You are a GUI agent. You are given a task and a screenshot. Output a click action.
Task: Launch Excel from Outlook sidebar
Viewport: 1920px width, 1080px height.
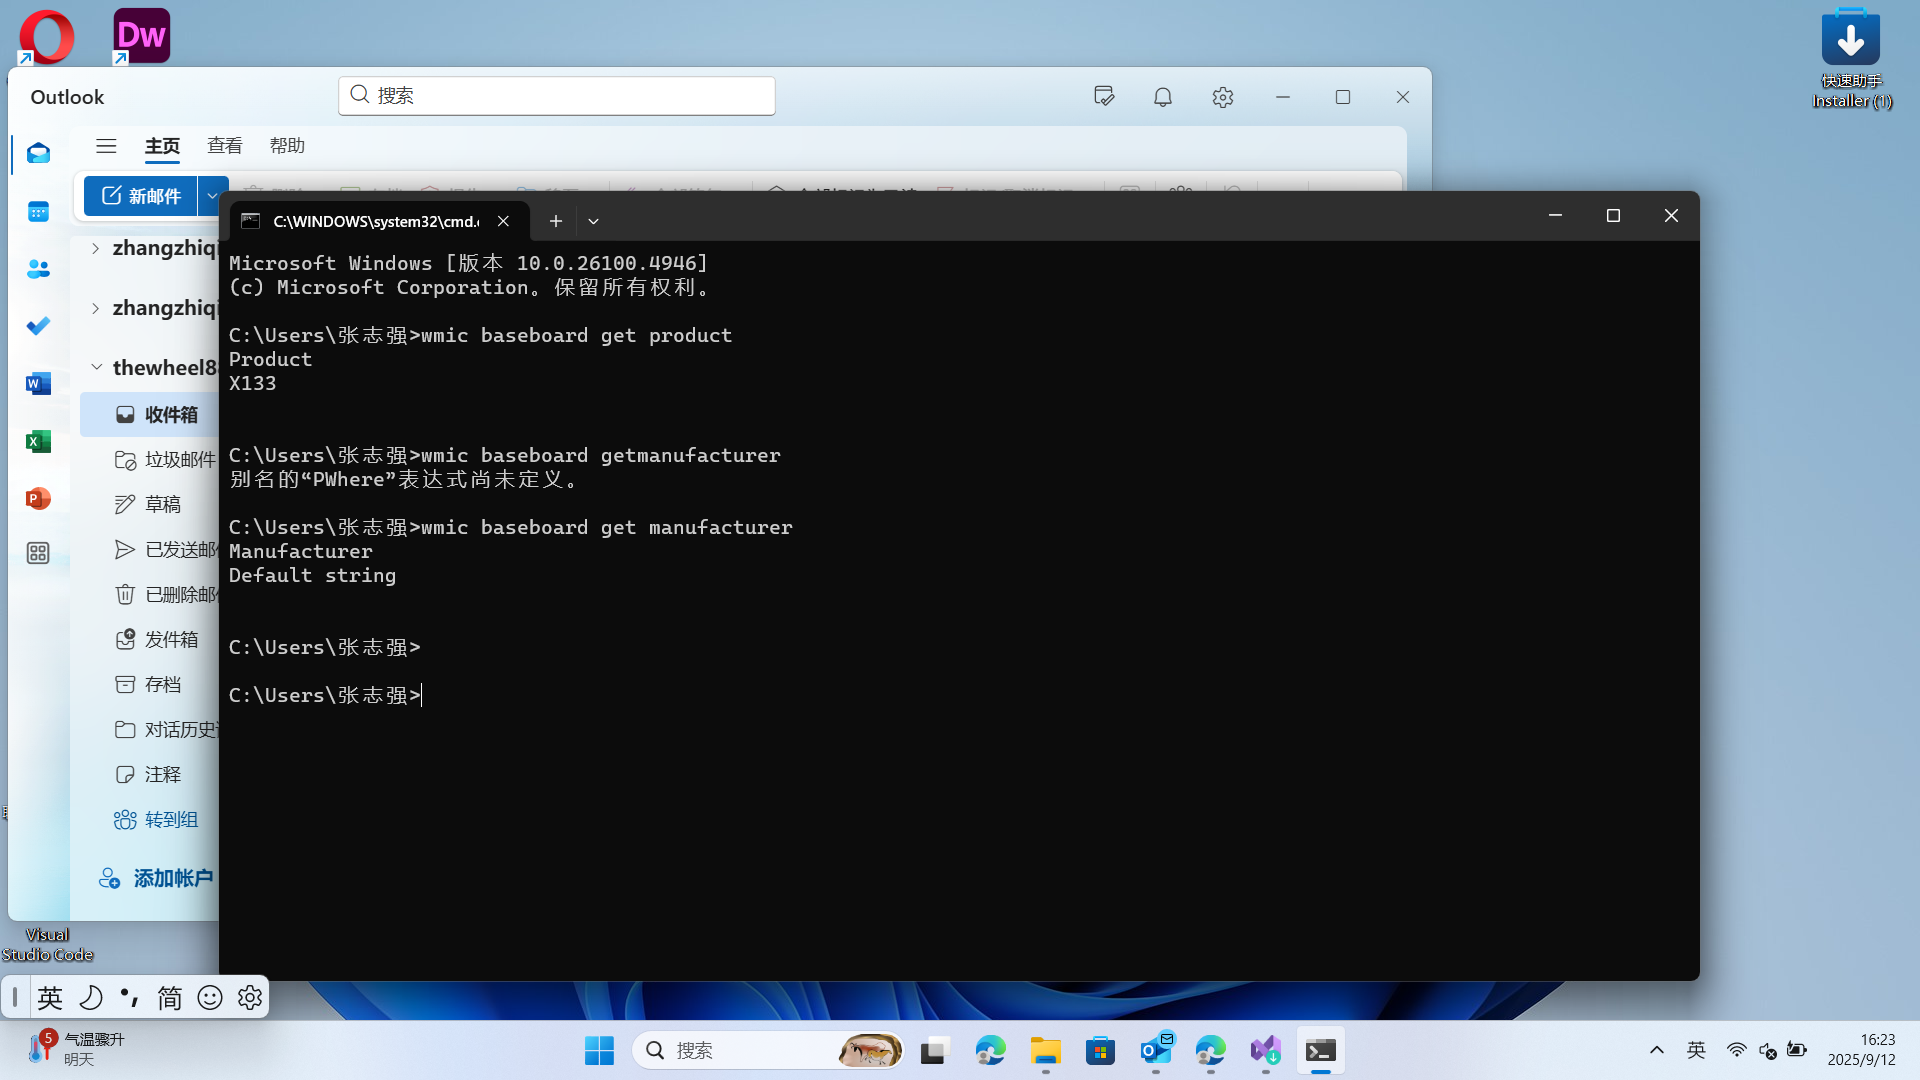38,441
